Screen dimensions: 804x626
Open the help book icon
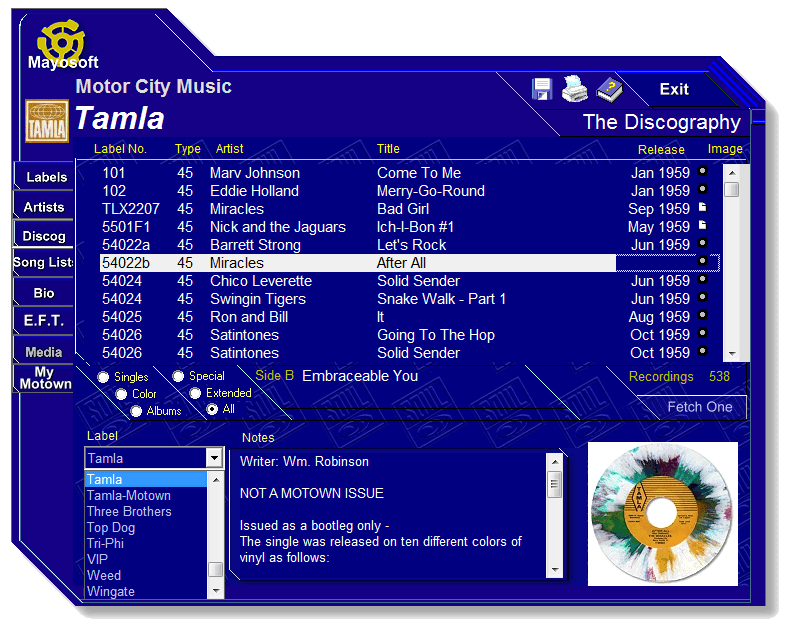pyautogui.click(x=609, y=89)
